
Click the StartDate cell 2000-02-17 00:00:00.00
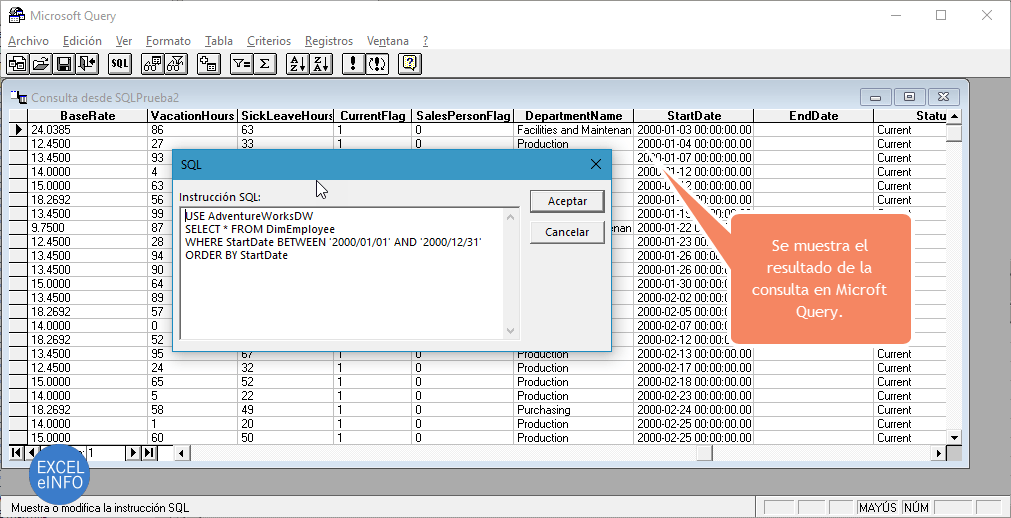694,368
